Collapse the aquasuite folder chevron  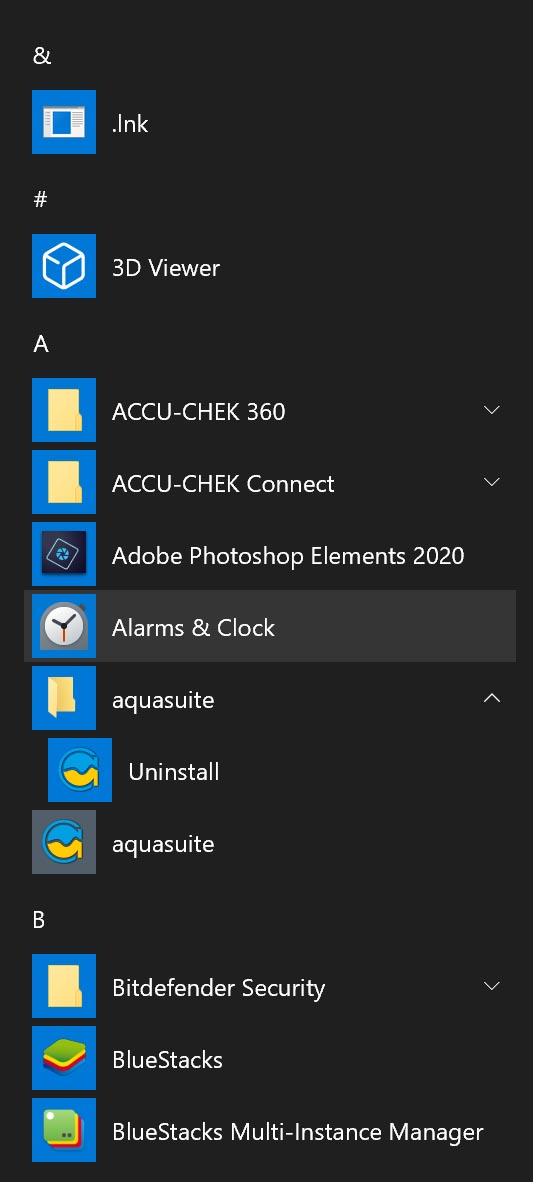click(x=492, y=698)
